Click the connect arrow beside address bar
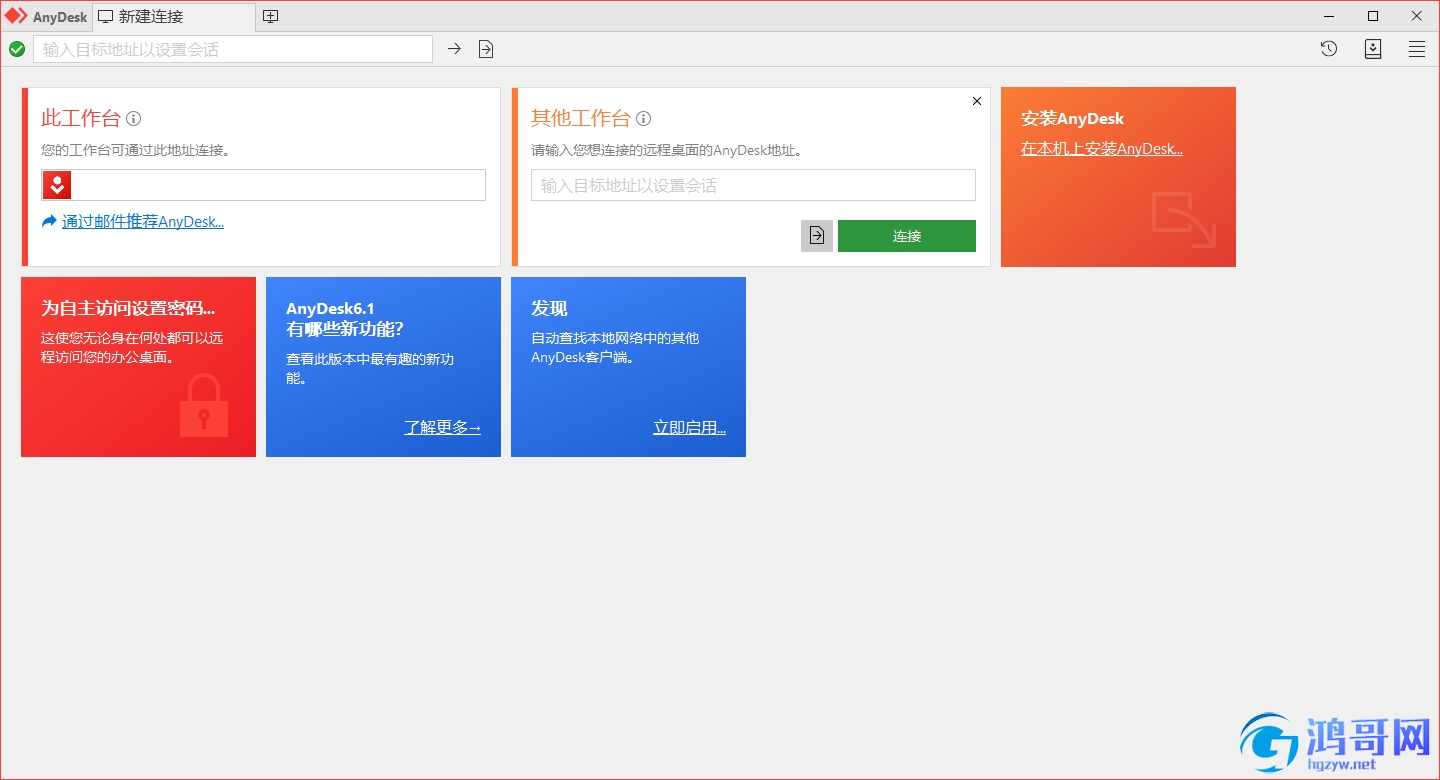The image size is (1440, 780). tap(454, 49)
